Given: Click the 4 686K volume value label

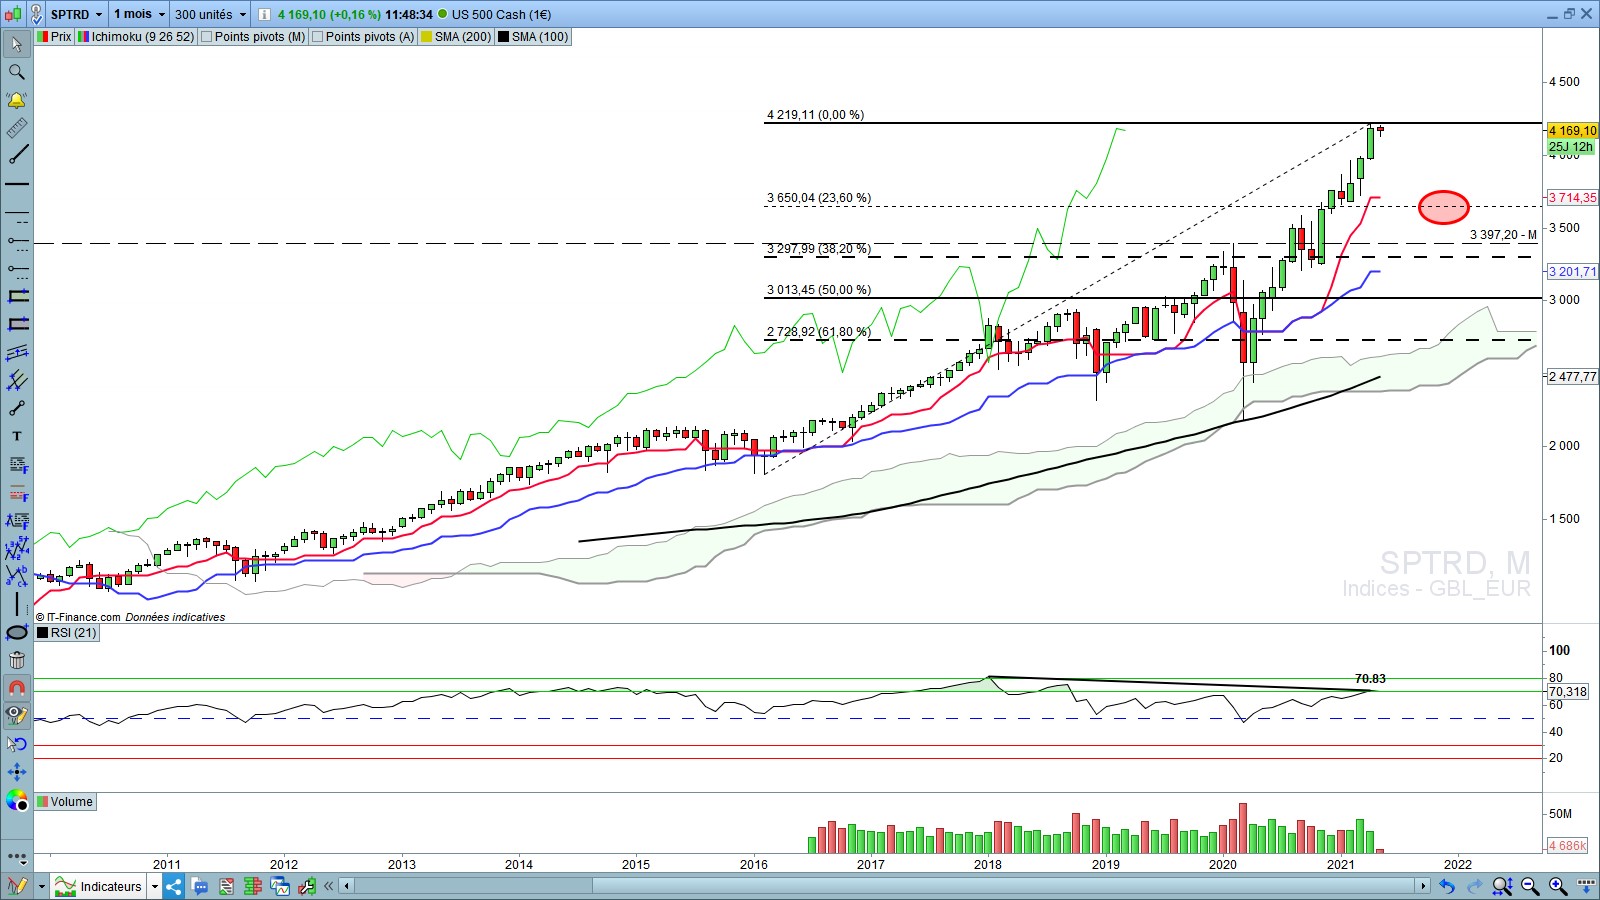Looking at the screenshot, I should (1567, 846).
